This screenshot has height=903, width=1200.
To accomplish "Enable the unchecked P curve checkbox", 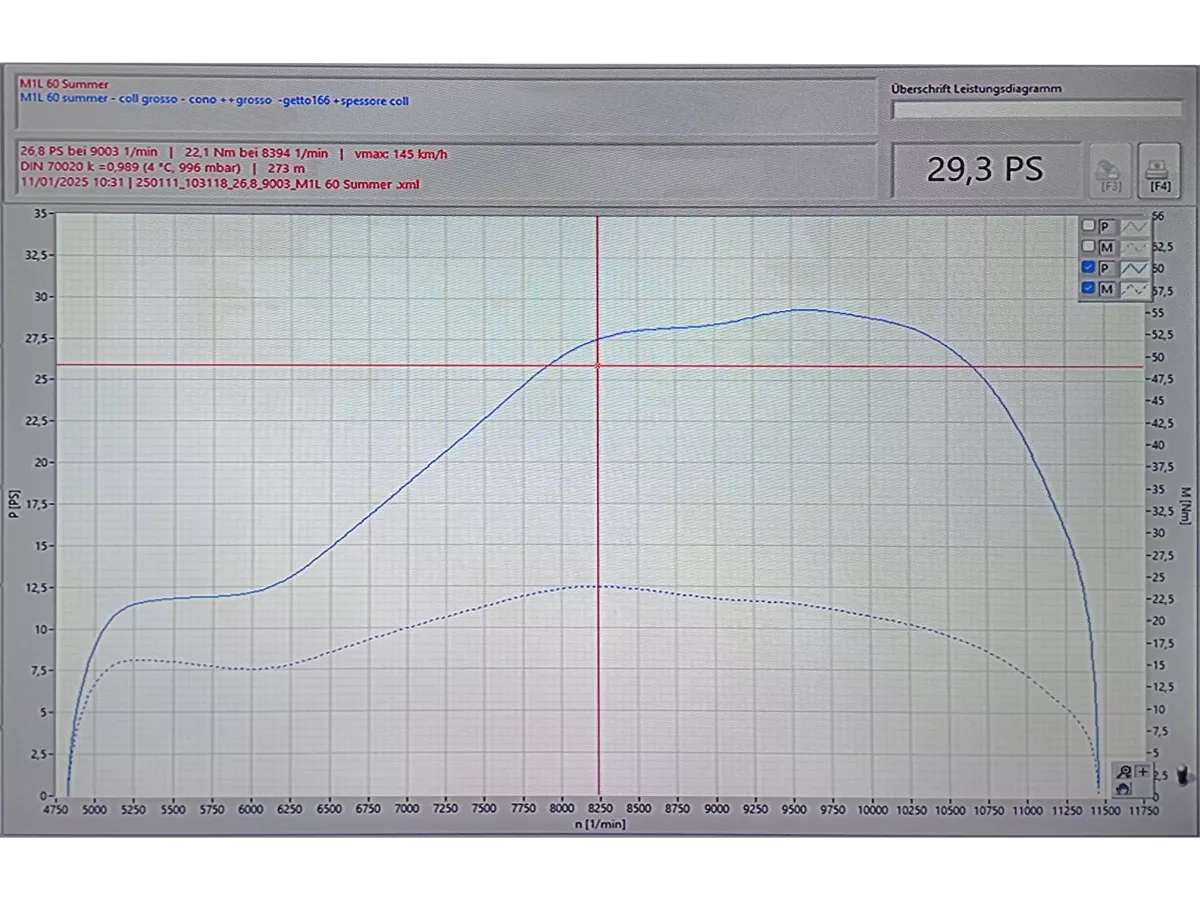I will [1088, 227].
